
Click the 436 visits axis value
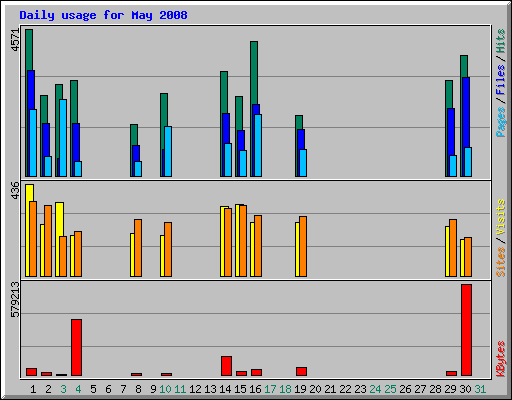pyautogui.click(x=15, y=190)
